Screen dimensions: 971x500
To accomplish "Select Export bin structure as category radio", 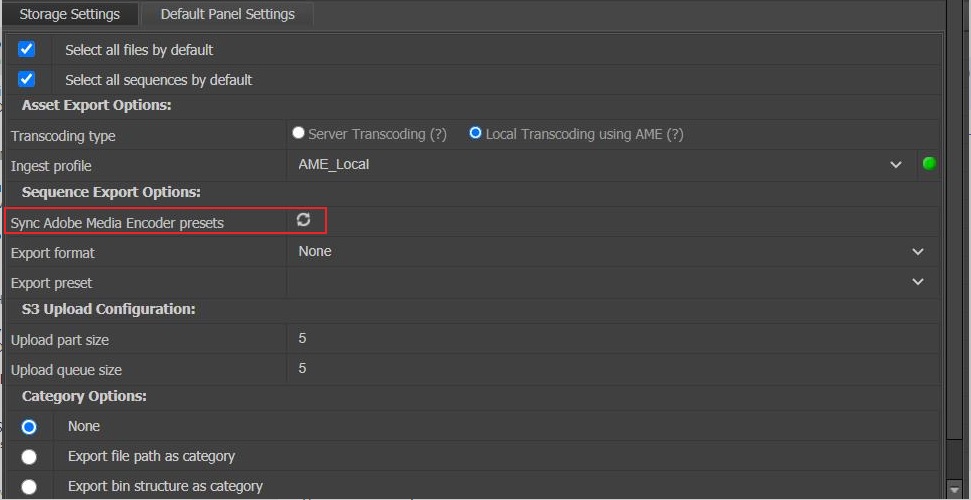I will pyautogui.click(x=28, y=487).
